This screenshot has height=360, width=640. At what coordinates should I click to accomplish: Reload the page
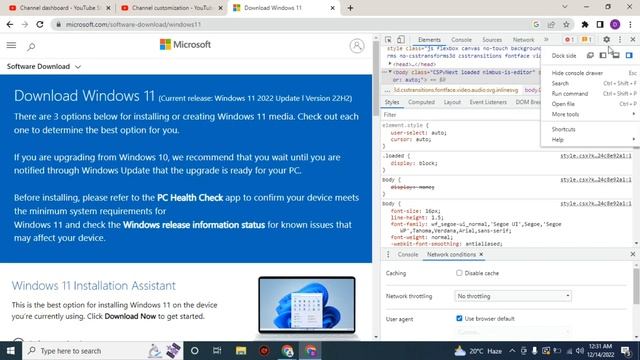click(40, 24)
